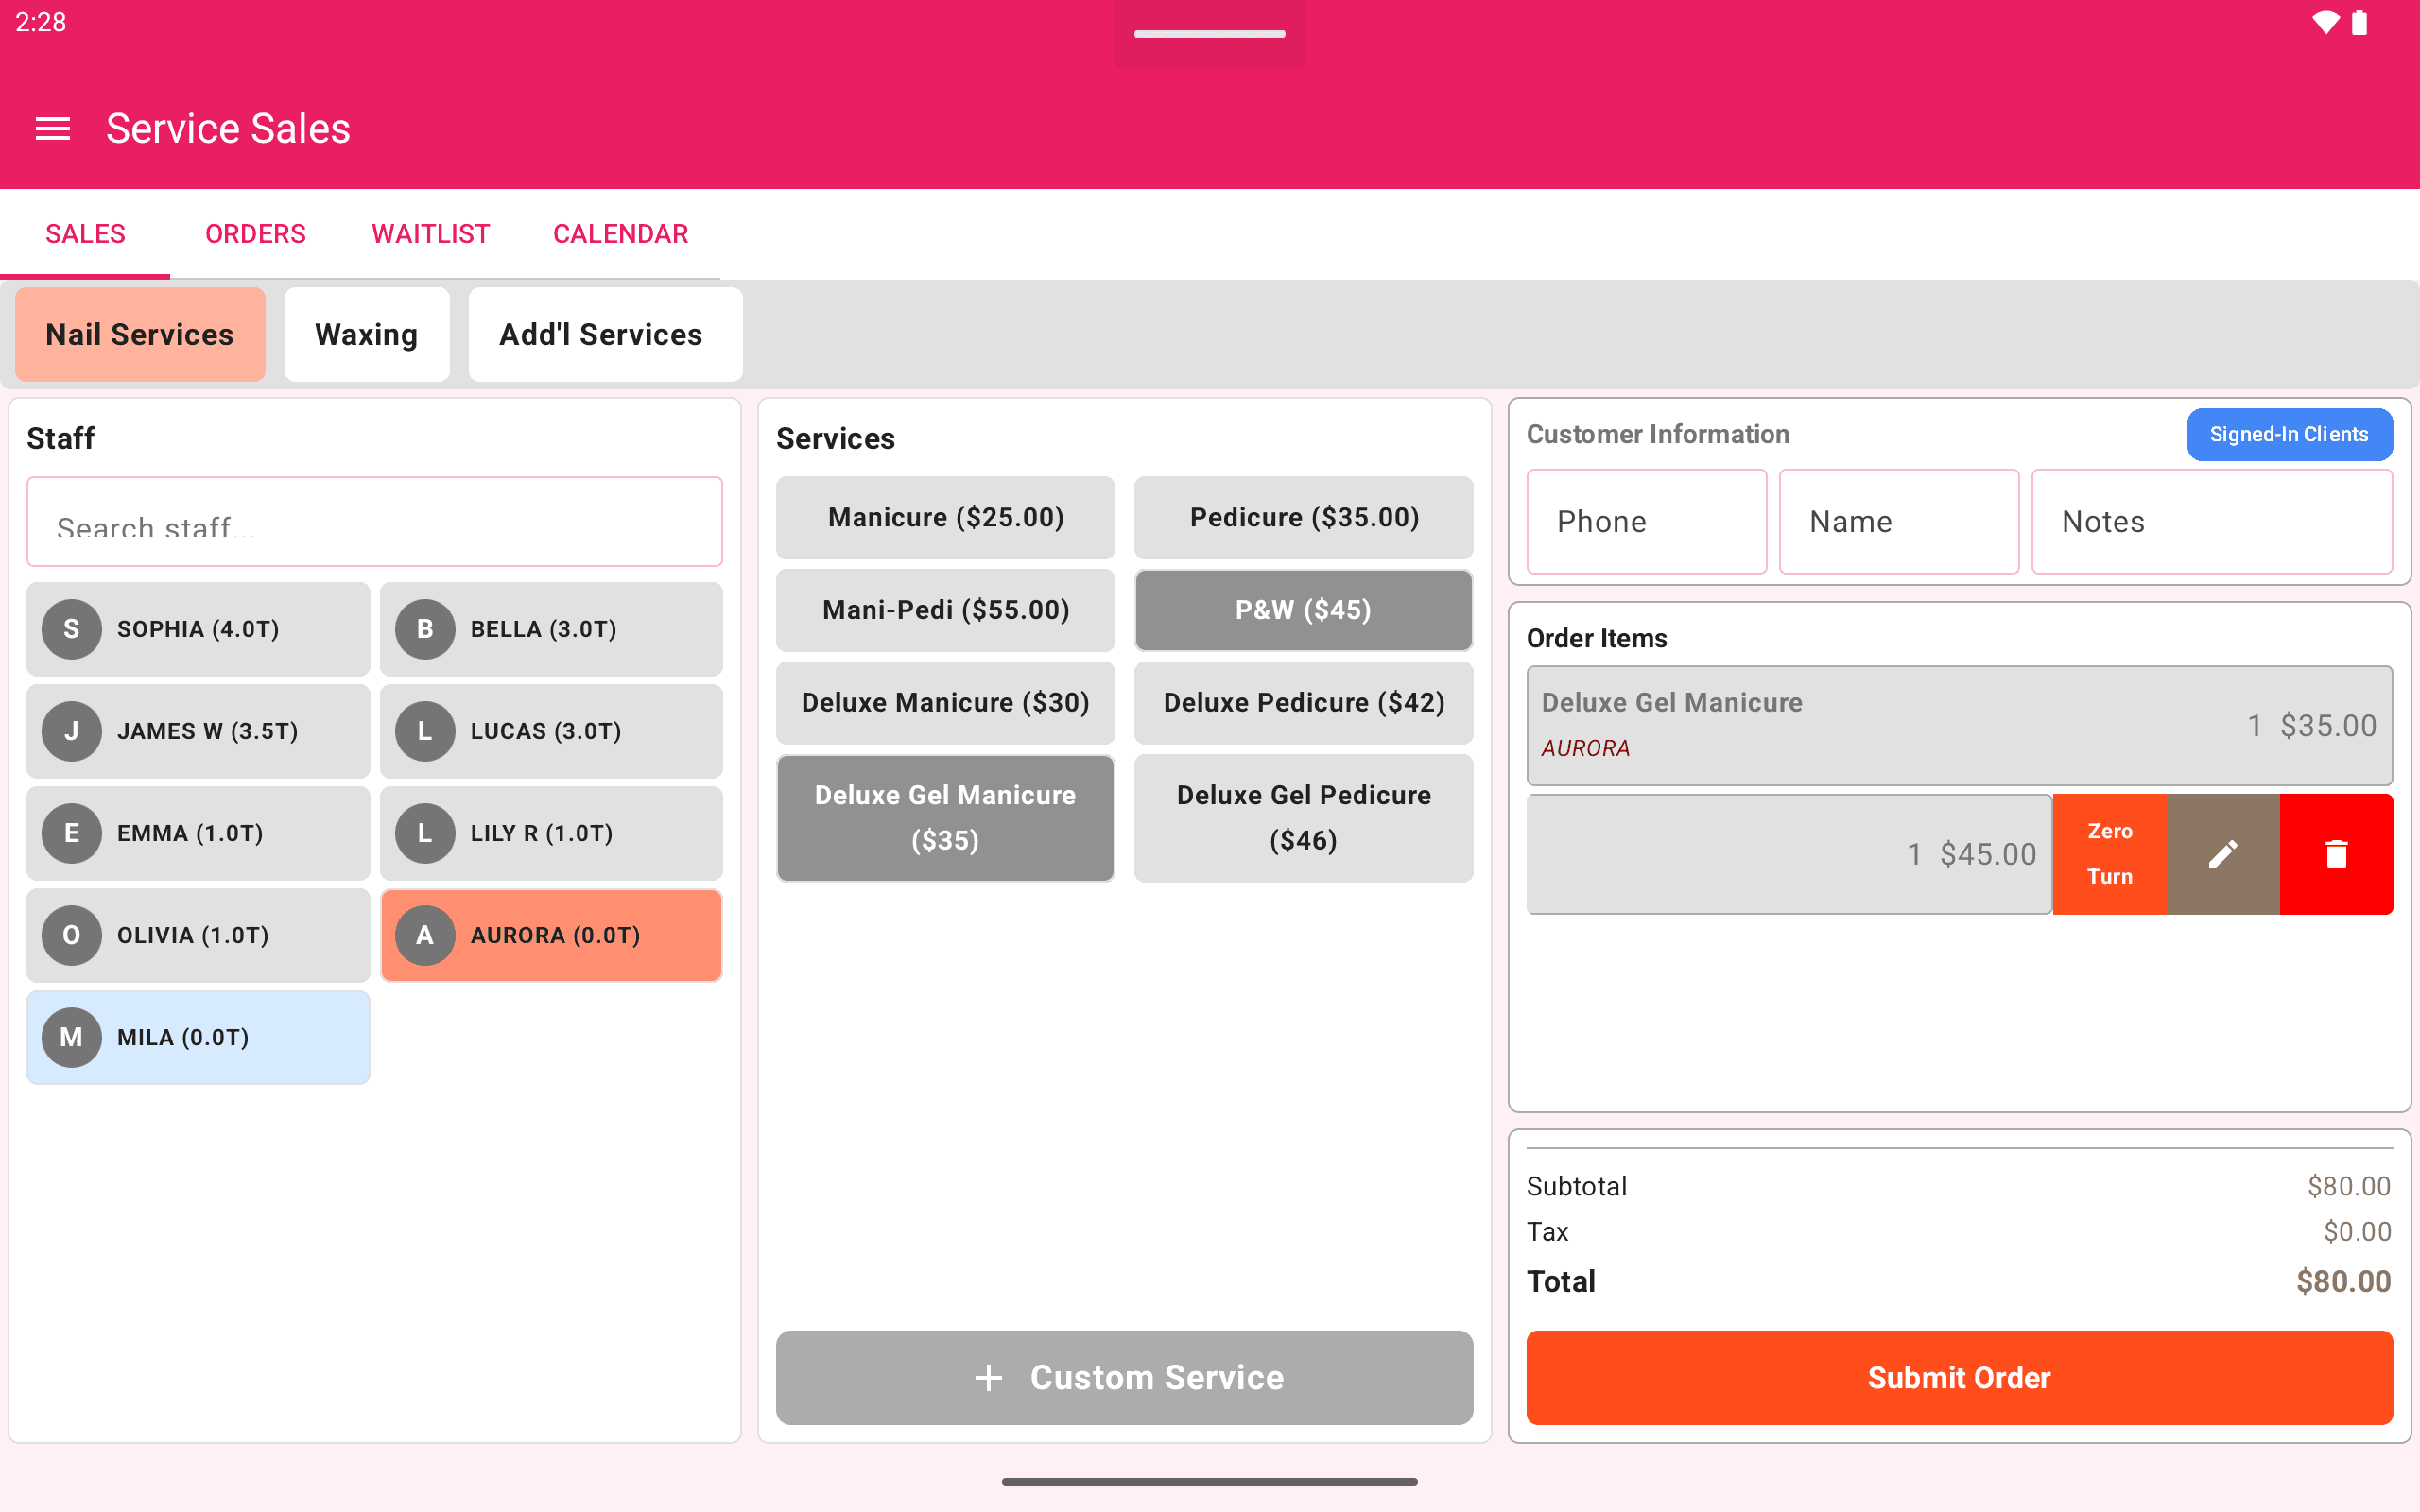This screenshot has width=2420, height=1512.
Task: Toggle the Nail Services category filter
Action: pos(139,334)
